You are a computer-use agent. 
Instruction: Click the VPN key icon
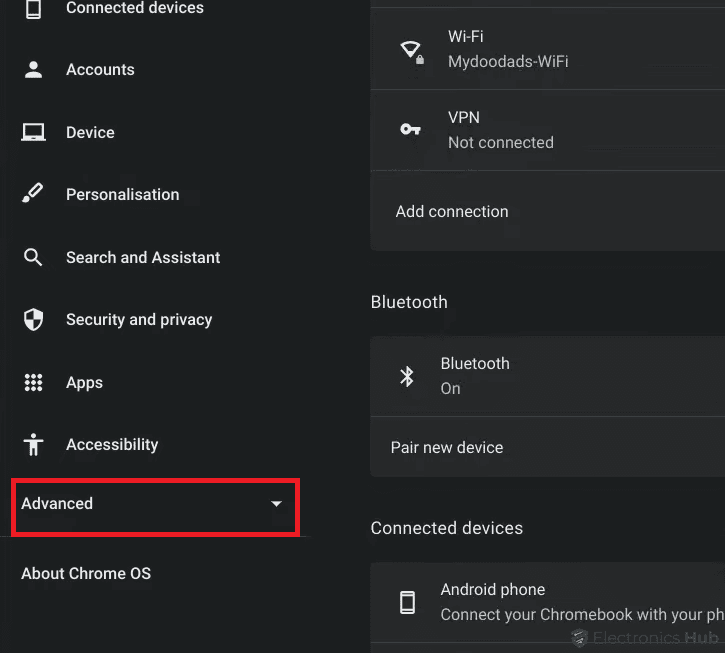[410, 129]
